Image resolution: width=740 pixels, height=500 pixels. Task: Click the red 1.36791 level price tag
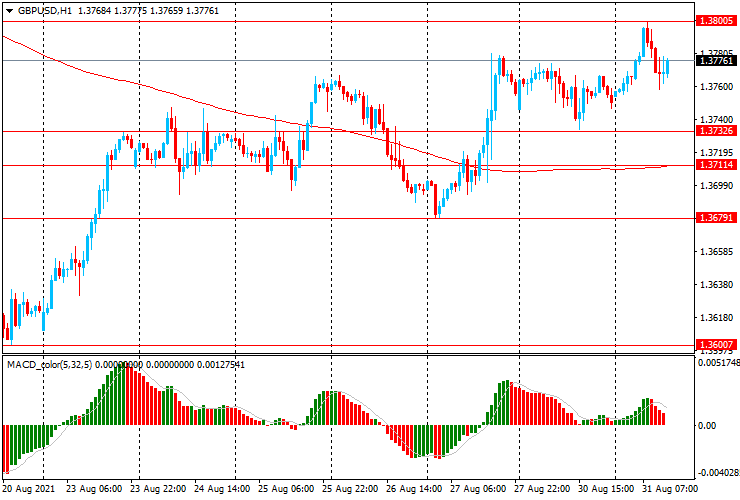[716, 218]
